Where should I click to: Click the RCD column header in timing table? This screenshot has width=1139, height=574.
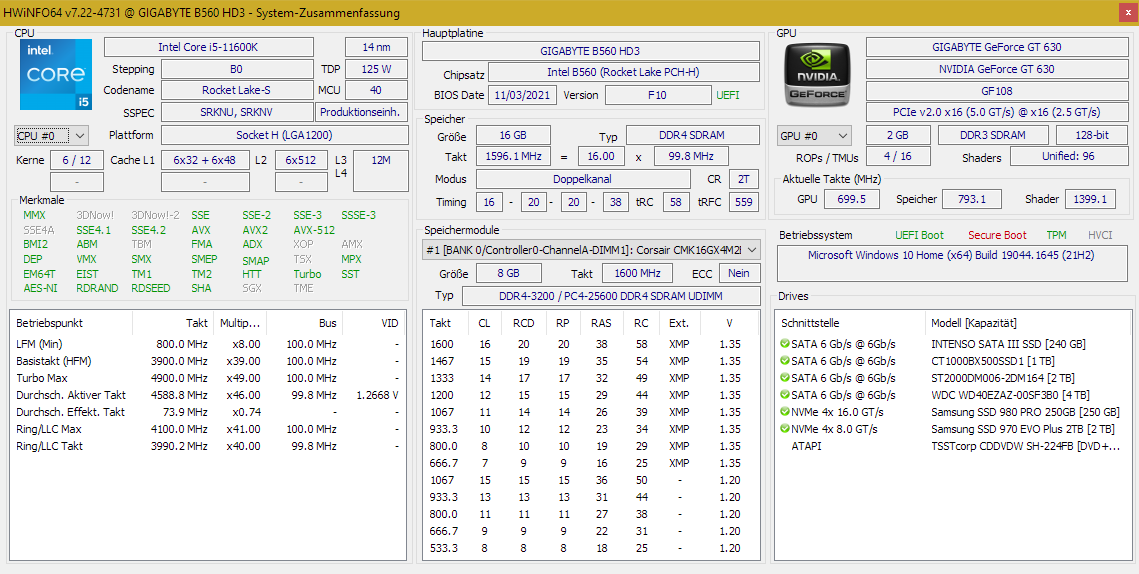coord(524,323)
